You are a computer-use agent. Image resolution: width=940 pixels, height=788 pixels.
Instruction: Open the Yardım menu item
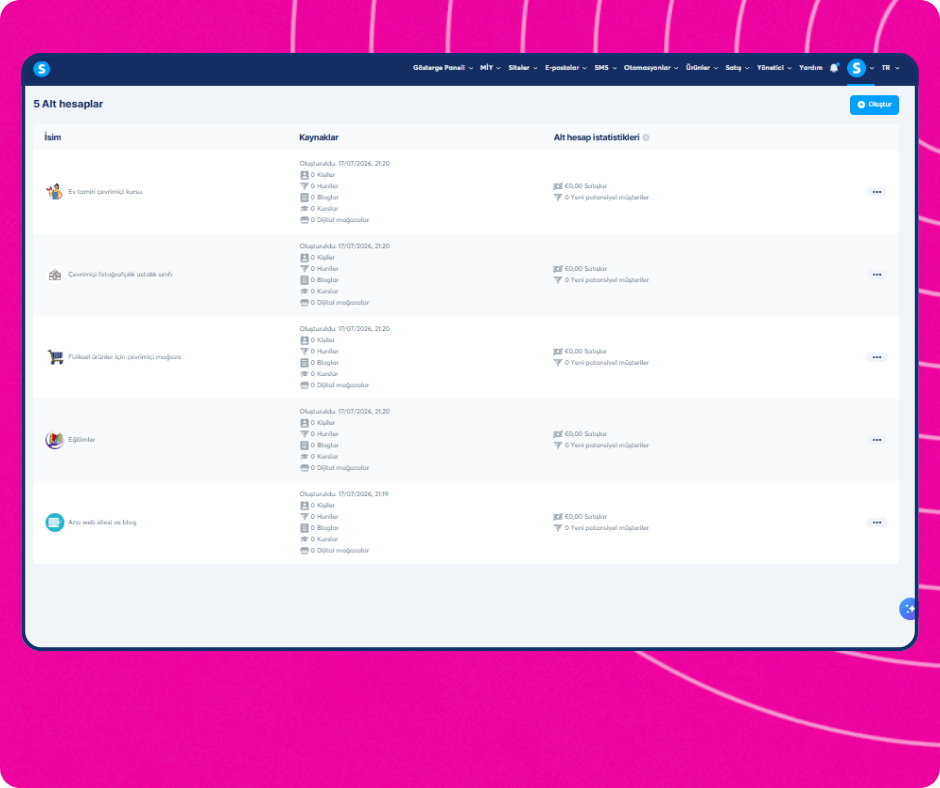(x=811, y=68)
